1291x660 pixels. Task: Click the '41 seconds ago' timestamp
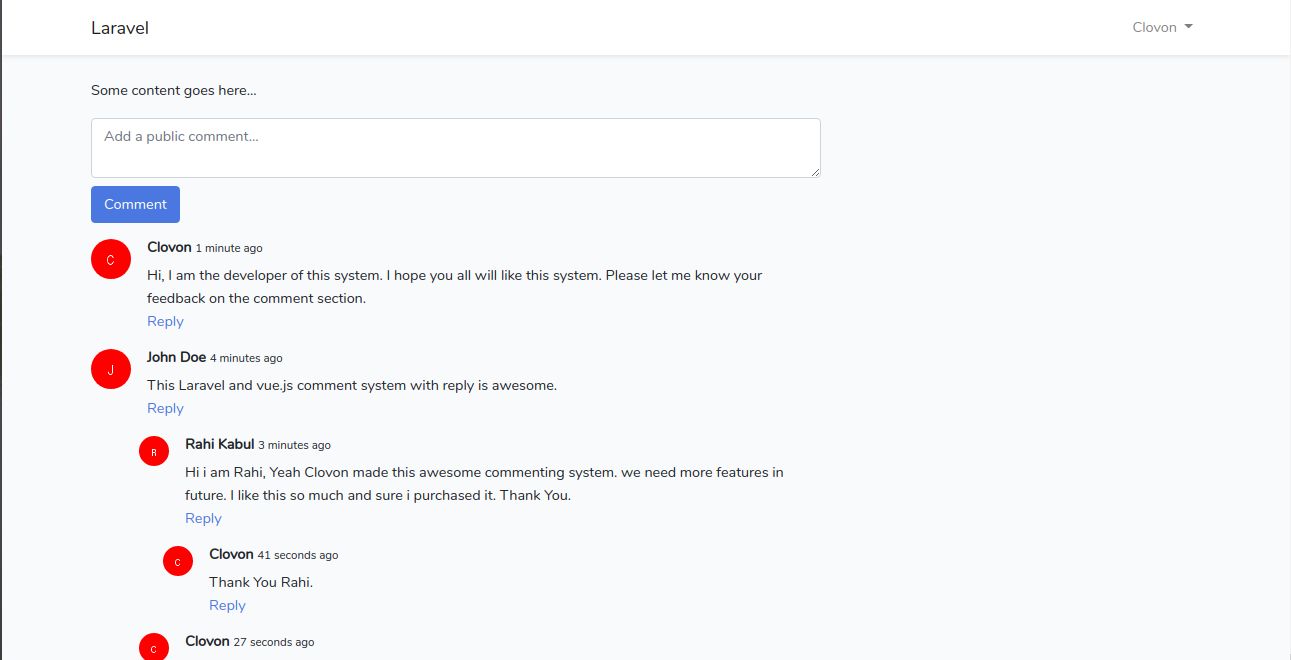[x=298, y=555]
